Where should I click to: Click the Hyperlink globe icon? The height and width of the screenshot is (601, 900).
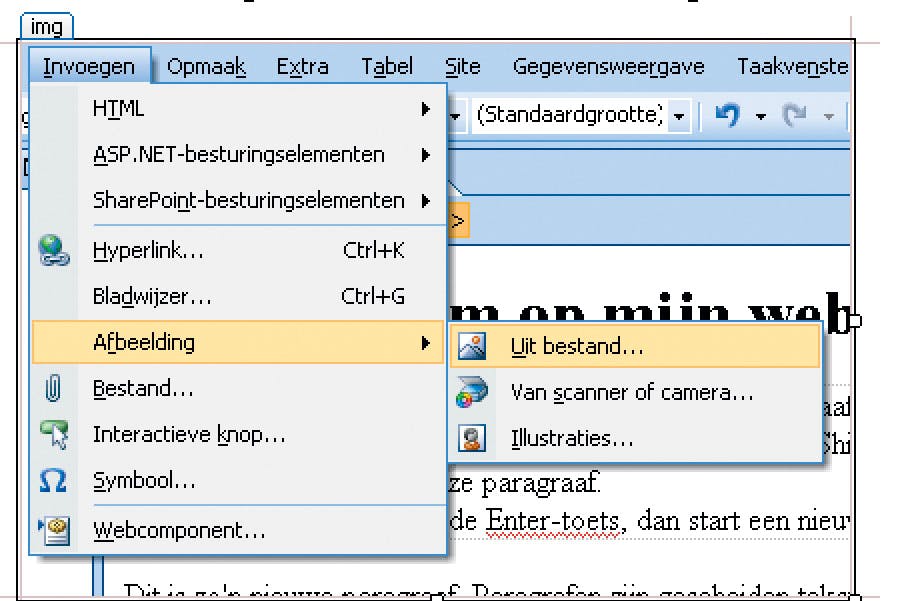(52, 251)
